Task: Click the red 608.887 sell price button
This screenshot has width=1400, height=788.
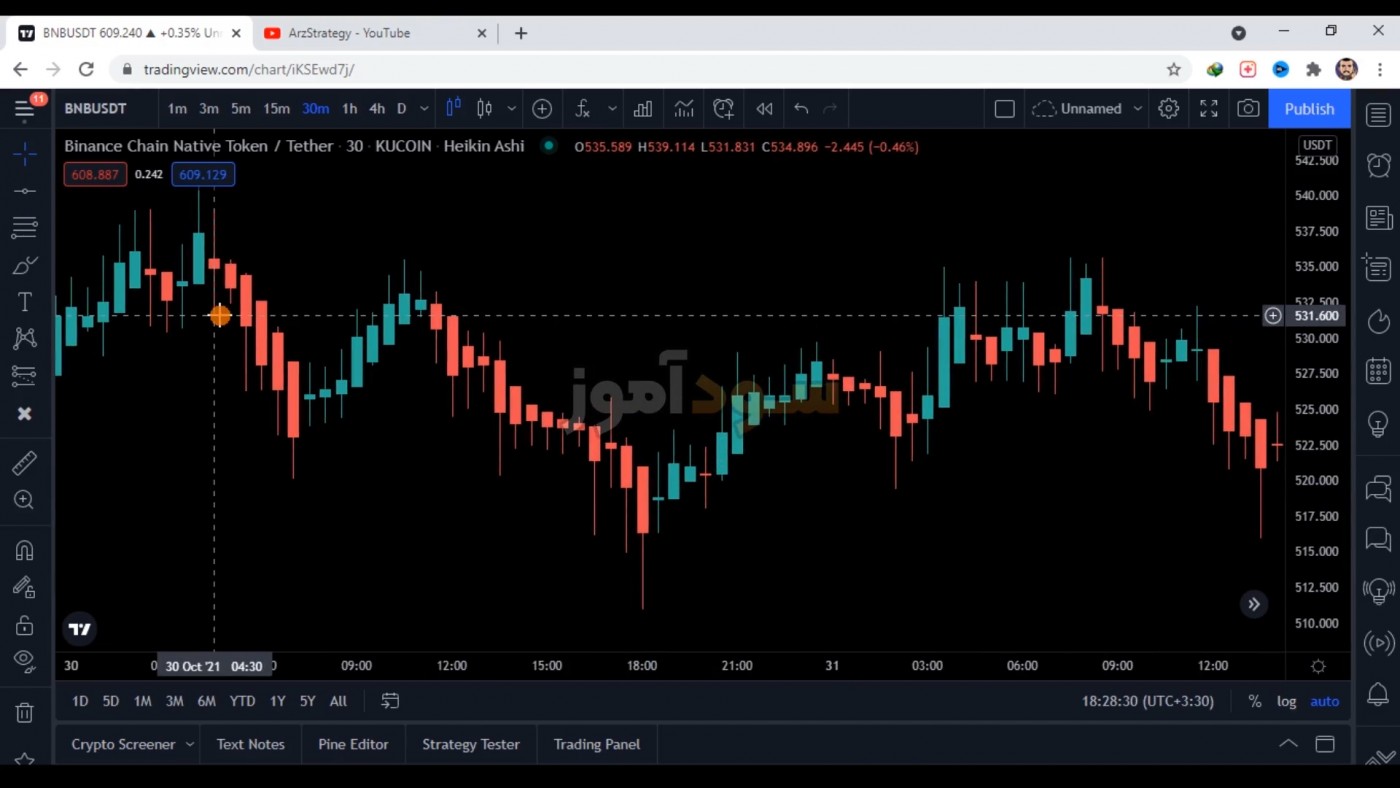Action: pyautogui.click(x=95, y=174)
